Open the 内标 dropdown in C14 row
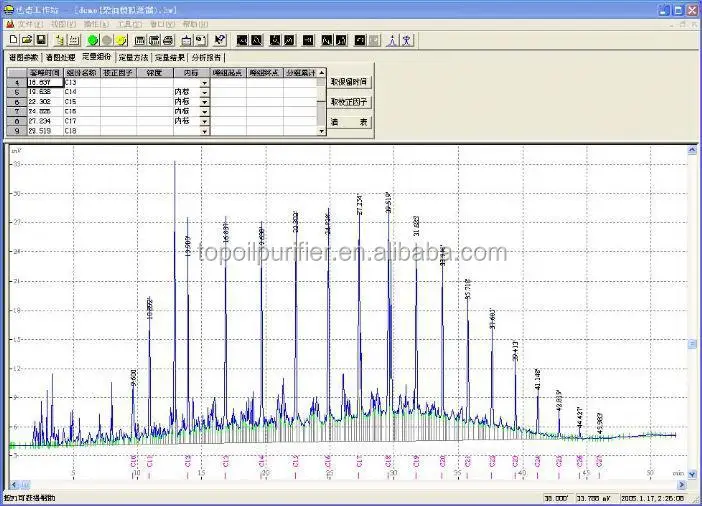 pyautogui.click(x=205, y=92)
